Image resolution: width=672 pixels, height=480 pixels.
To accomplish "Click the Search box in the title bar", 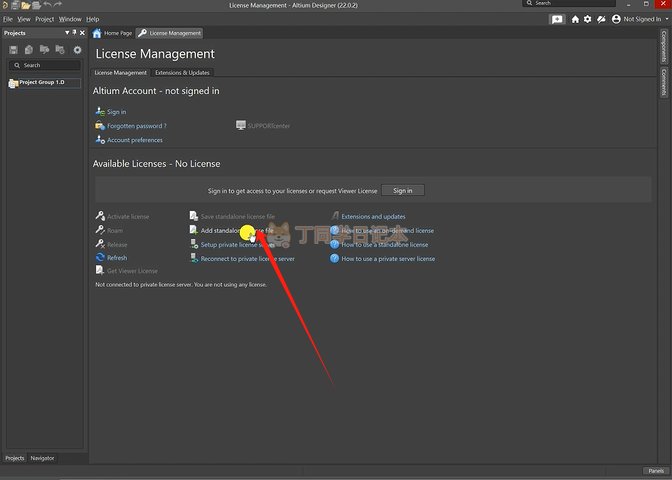I will point(569,3).
